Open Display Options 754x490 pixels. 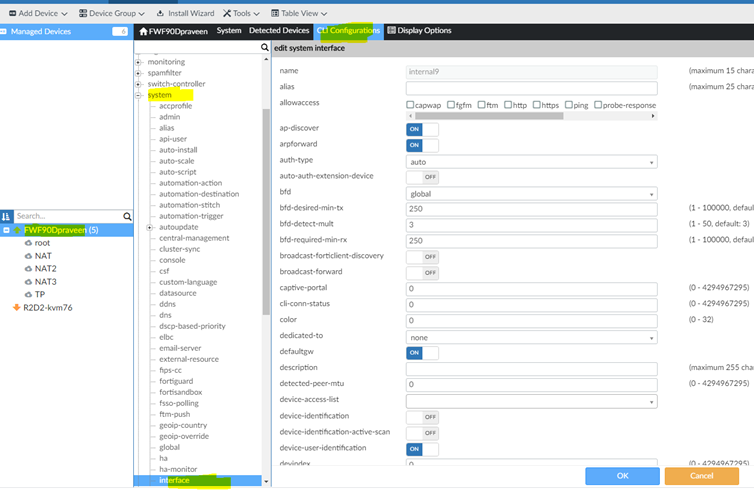pos(419,31)
